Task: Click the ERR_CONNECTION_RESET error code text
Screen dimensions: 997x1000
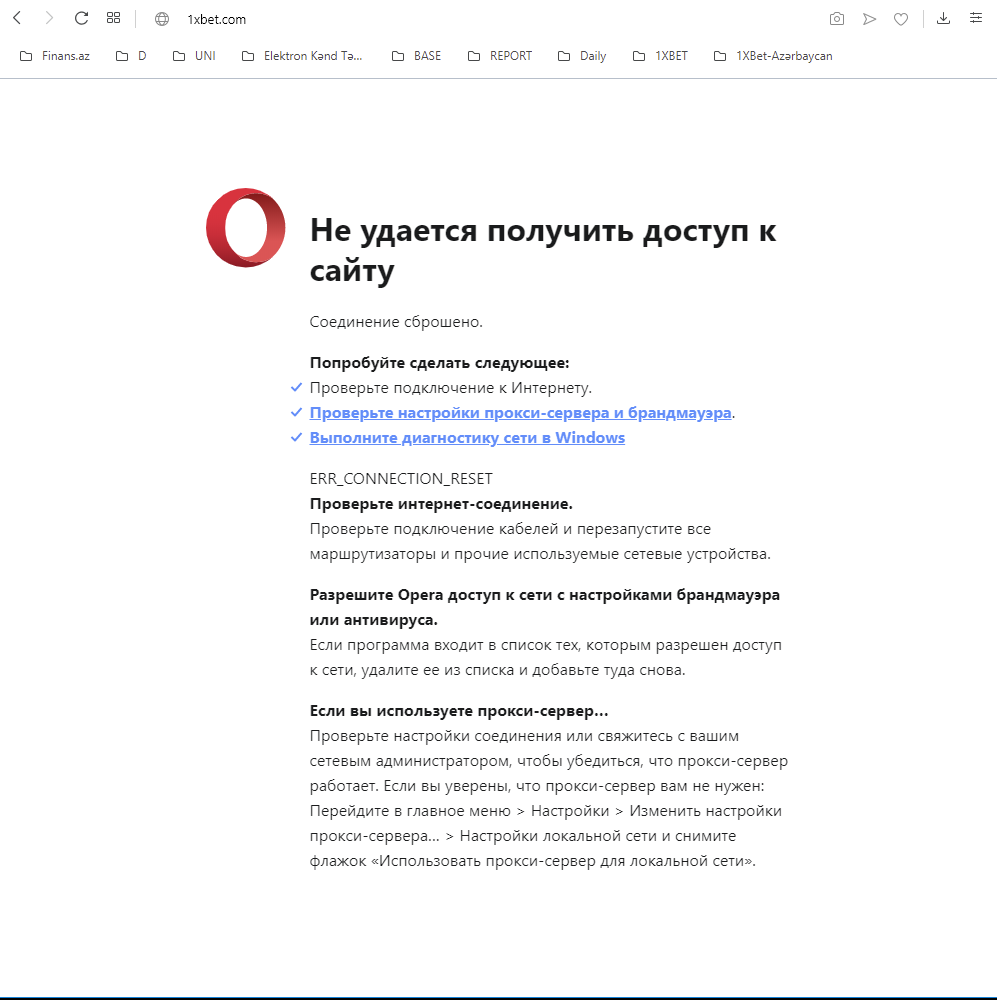Action: (401, 478)
